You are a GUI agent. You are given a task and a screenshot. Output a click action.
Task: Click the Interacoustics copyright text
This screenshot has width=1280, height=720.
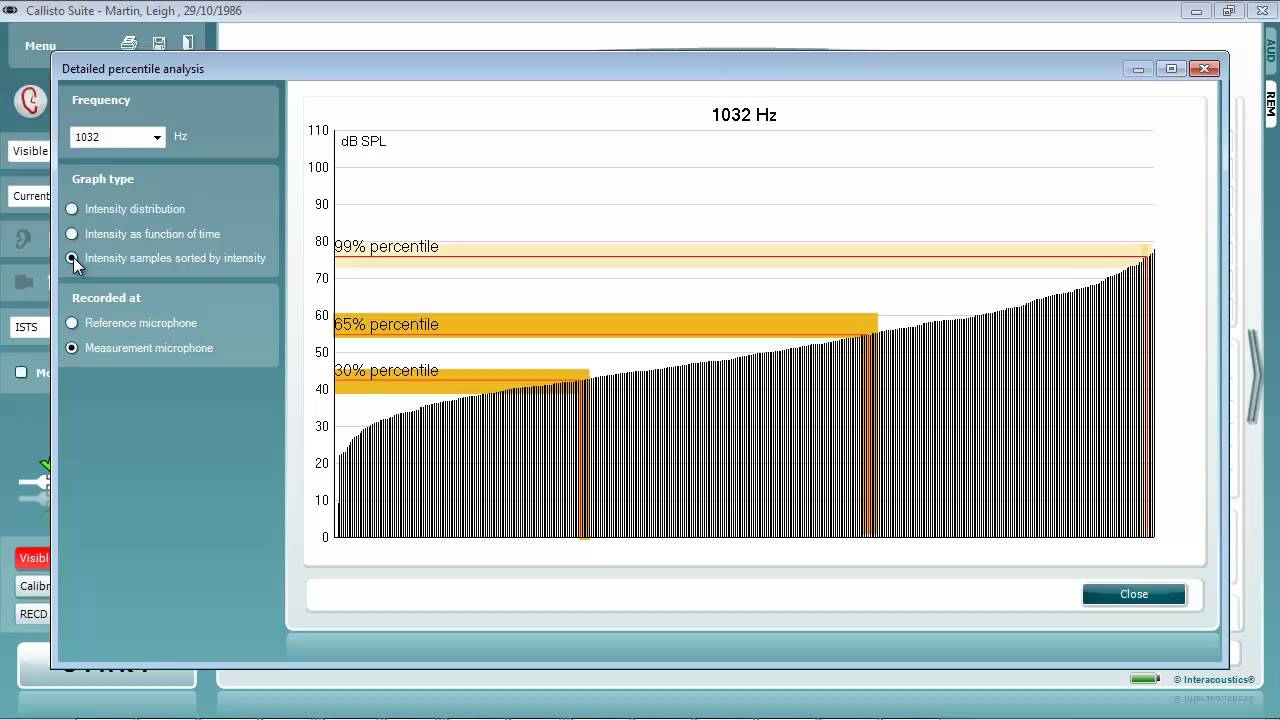coord(1214,680)
